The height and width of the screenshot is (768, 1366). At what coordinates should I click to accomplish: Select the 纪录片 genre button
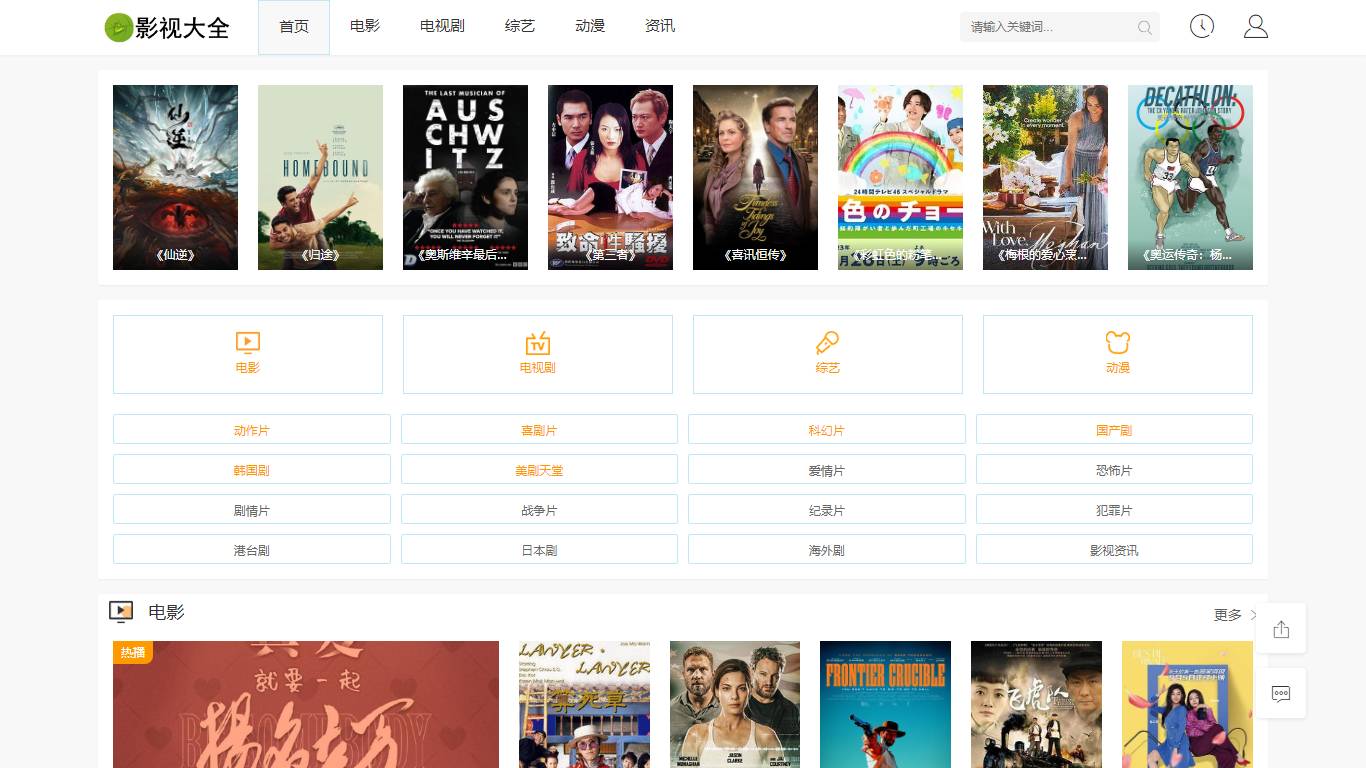tap(826, 510)
